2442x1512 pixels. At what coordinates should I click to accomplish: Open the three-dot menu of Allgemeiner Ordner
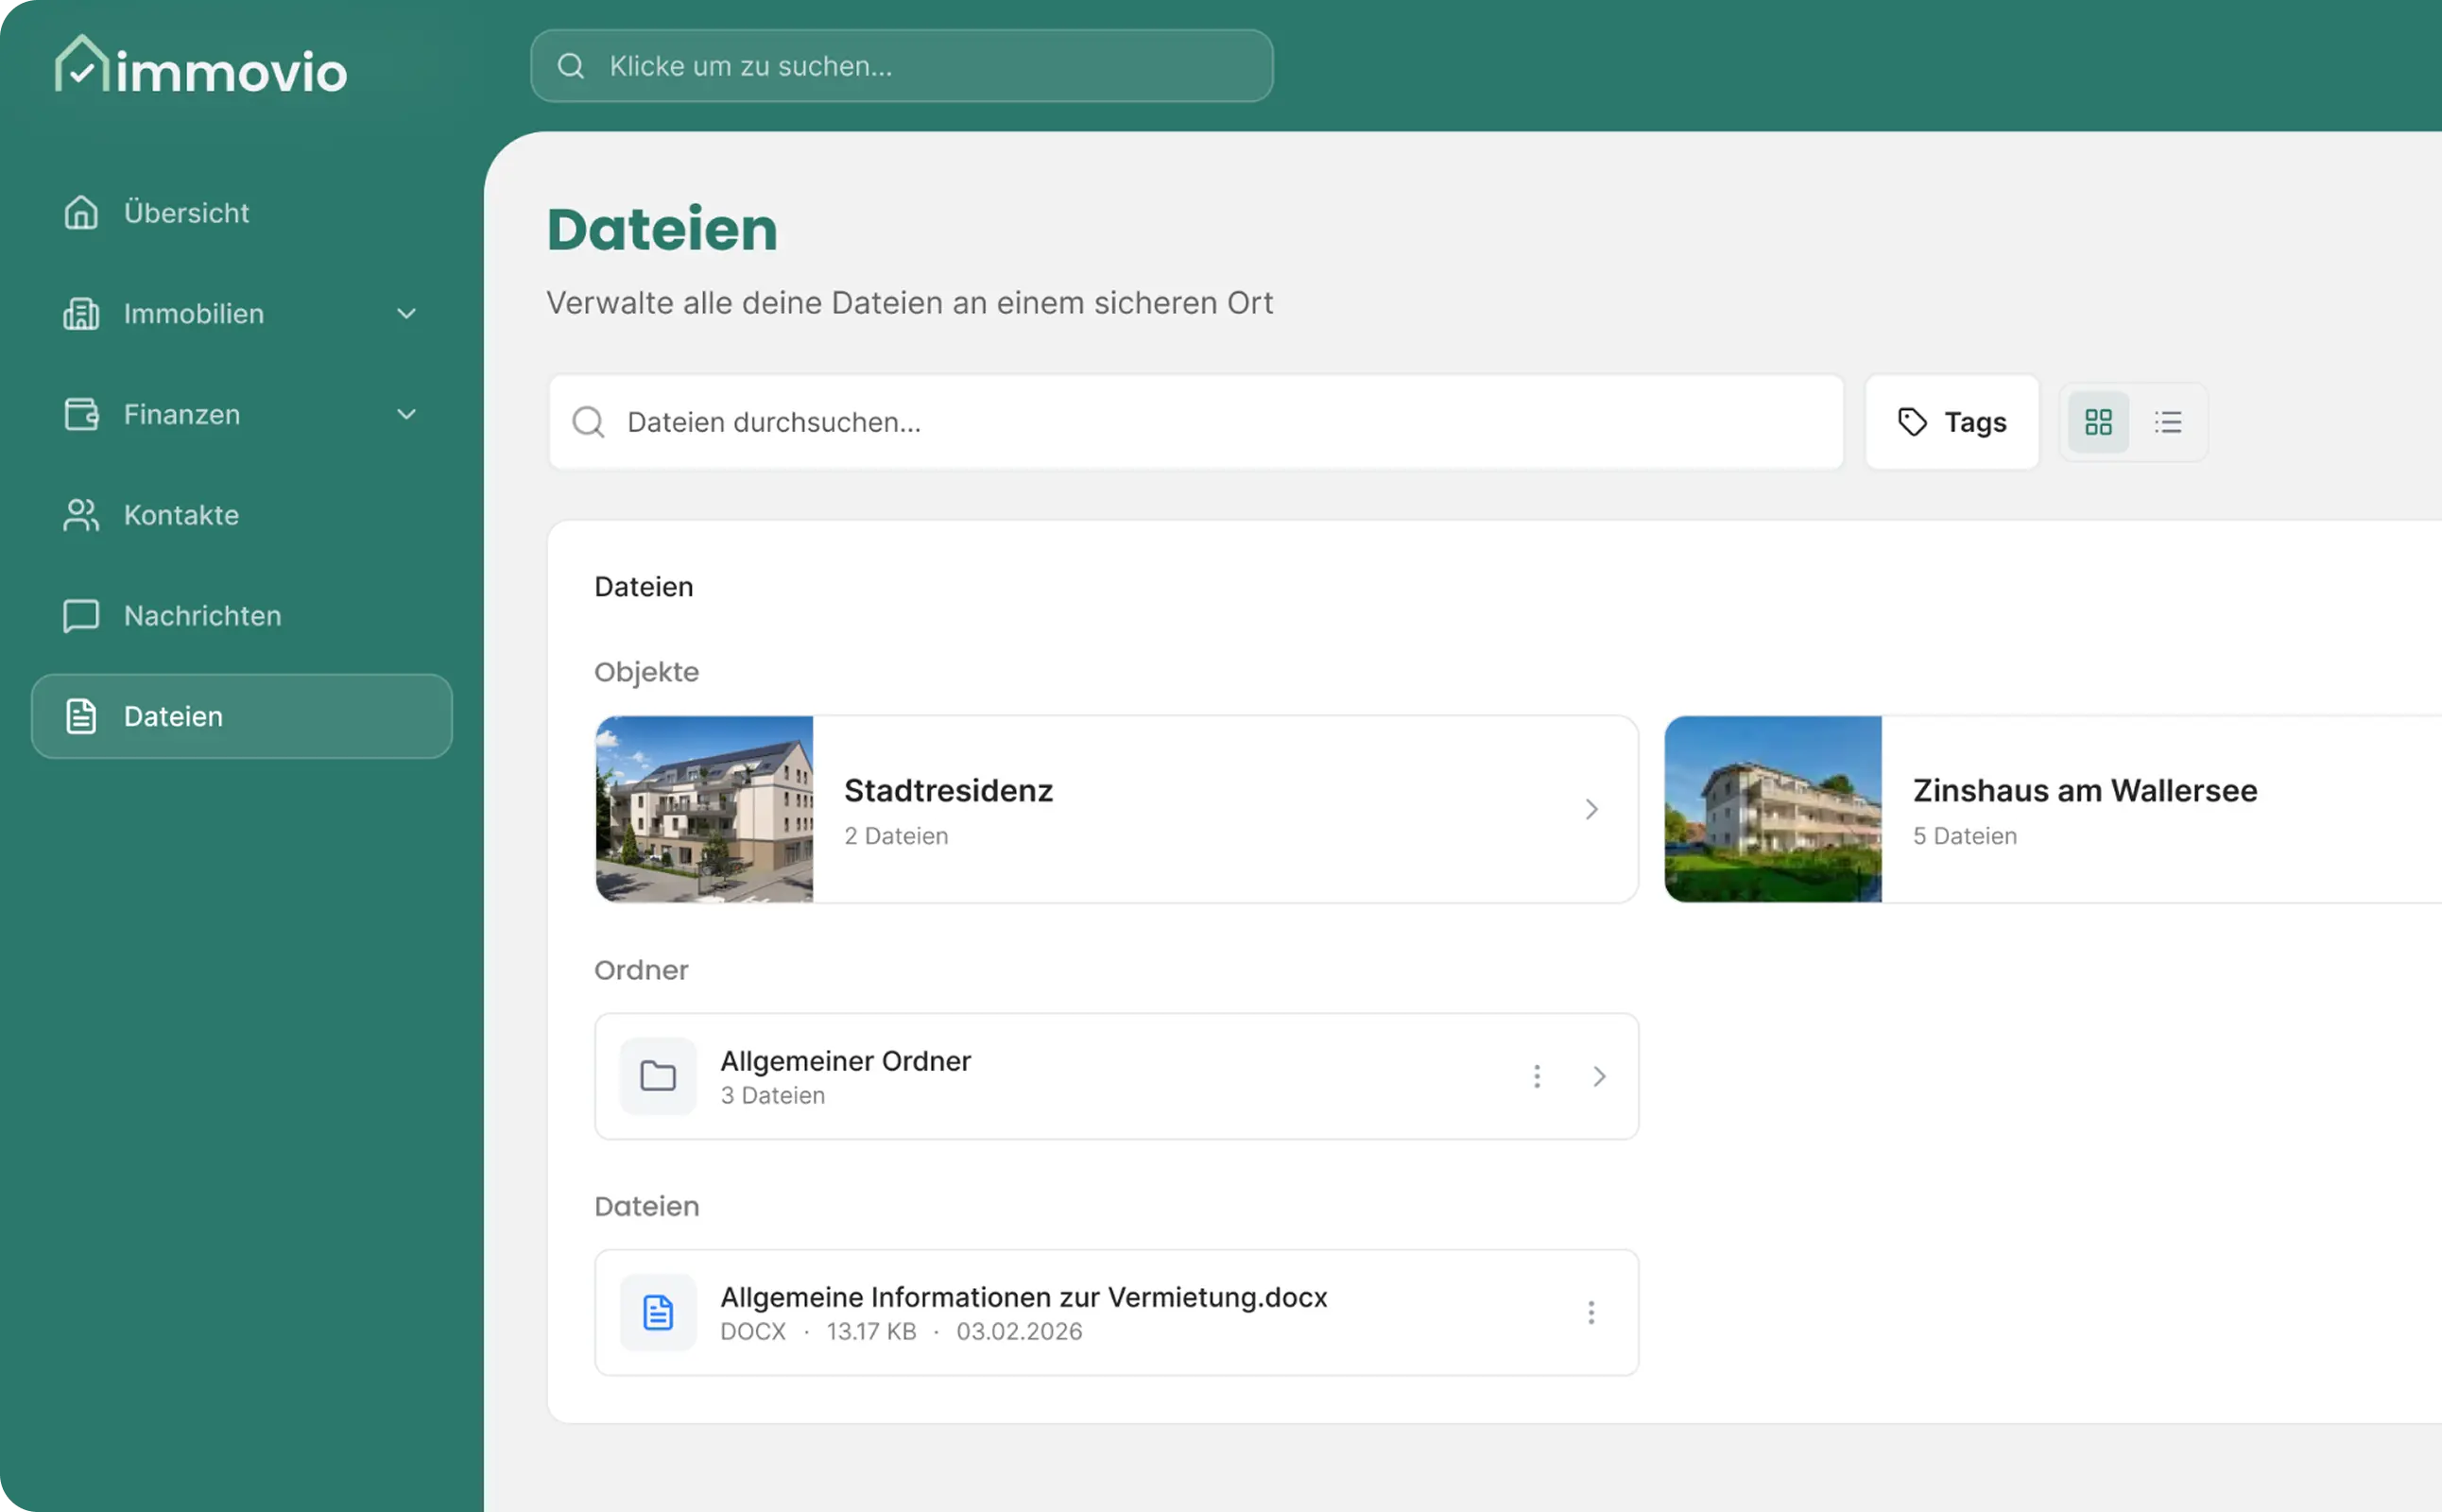point(1537,1076)
